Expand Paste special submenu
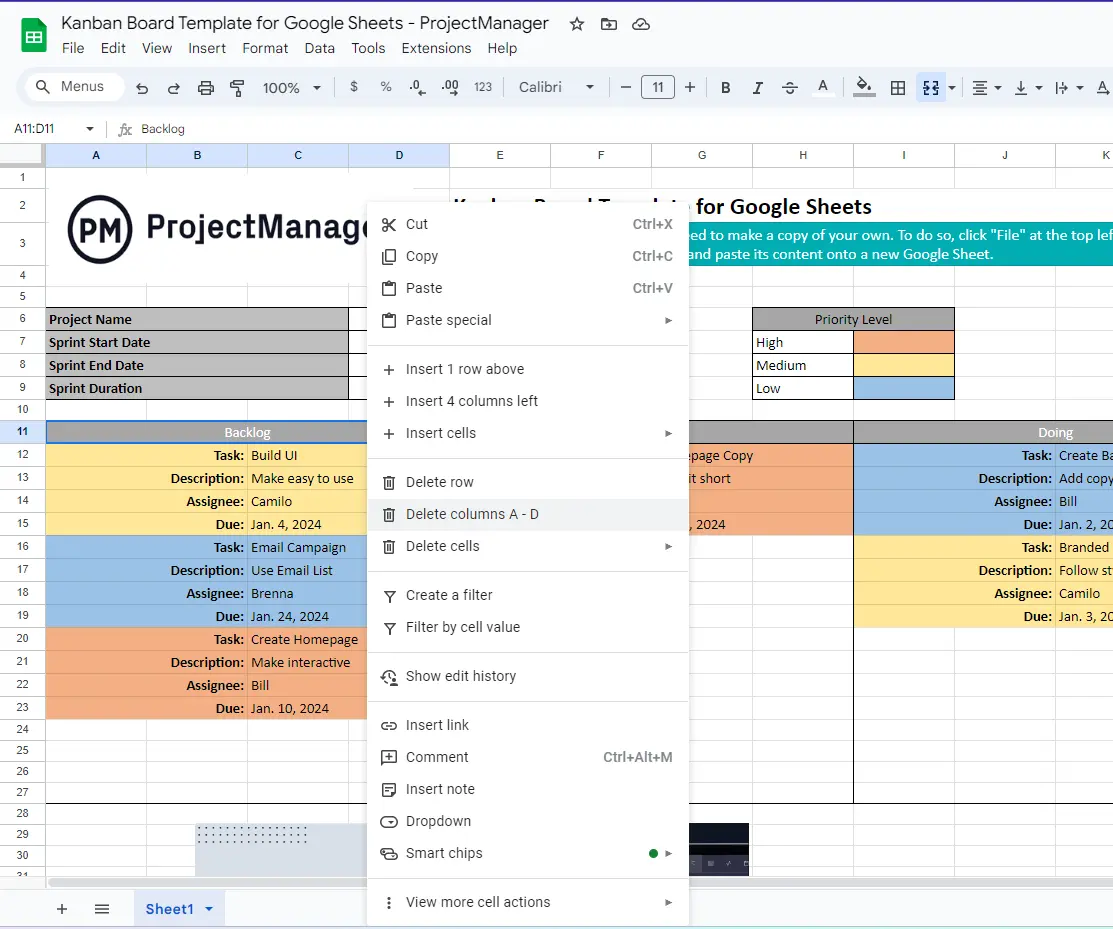 527,320
